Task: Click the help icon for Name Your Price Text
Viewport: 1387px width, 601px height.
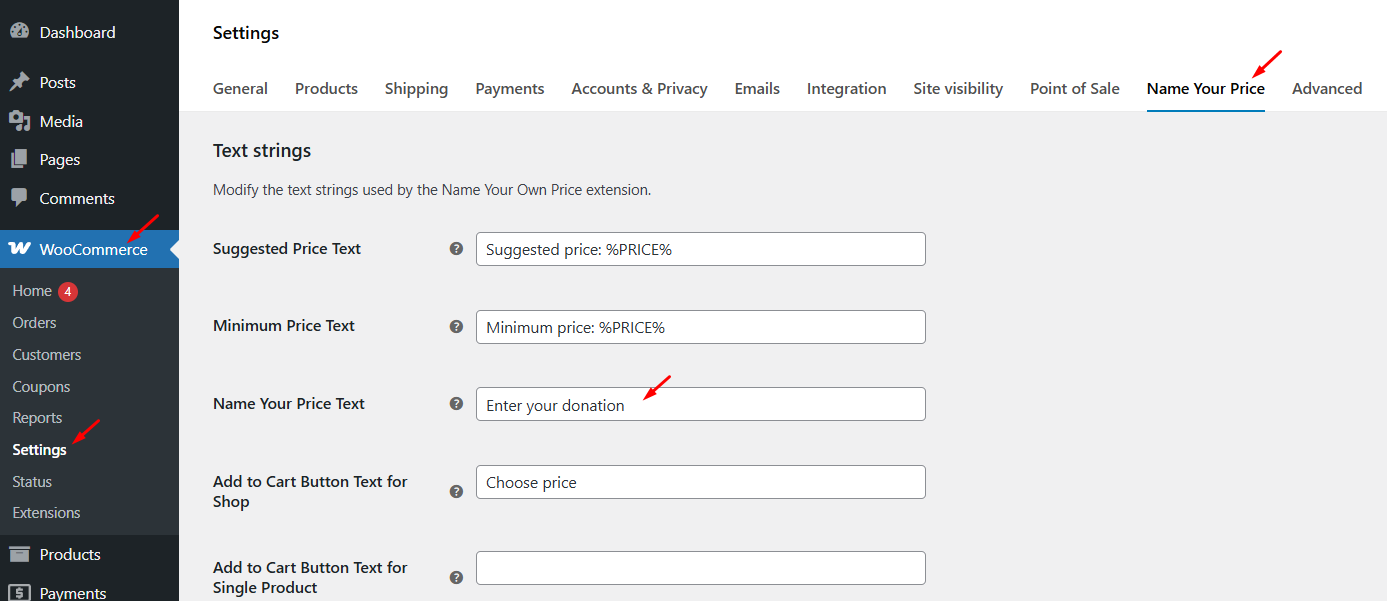Action: coord(456,403)
